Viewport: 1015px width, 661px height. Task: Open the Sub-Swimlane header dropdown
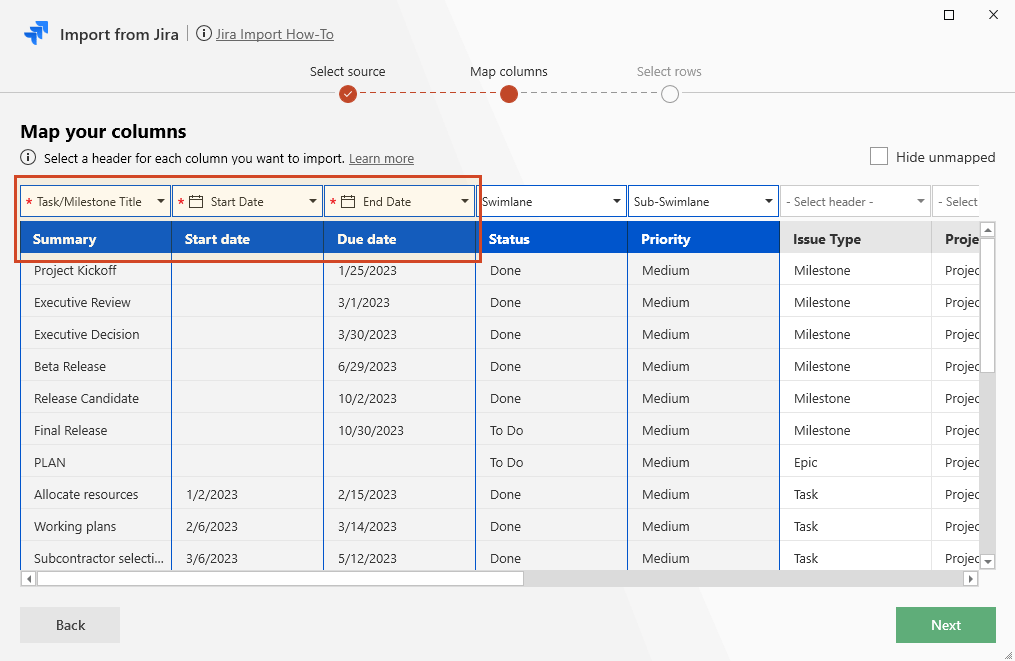coord(770,200)
